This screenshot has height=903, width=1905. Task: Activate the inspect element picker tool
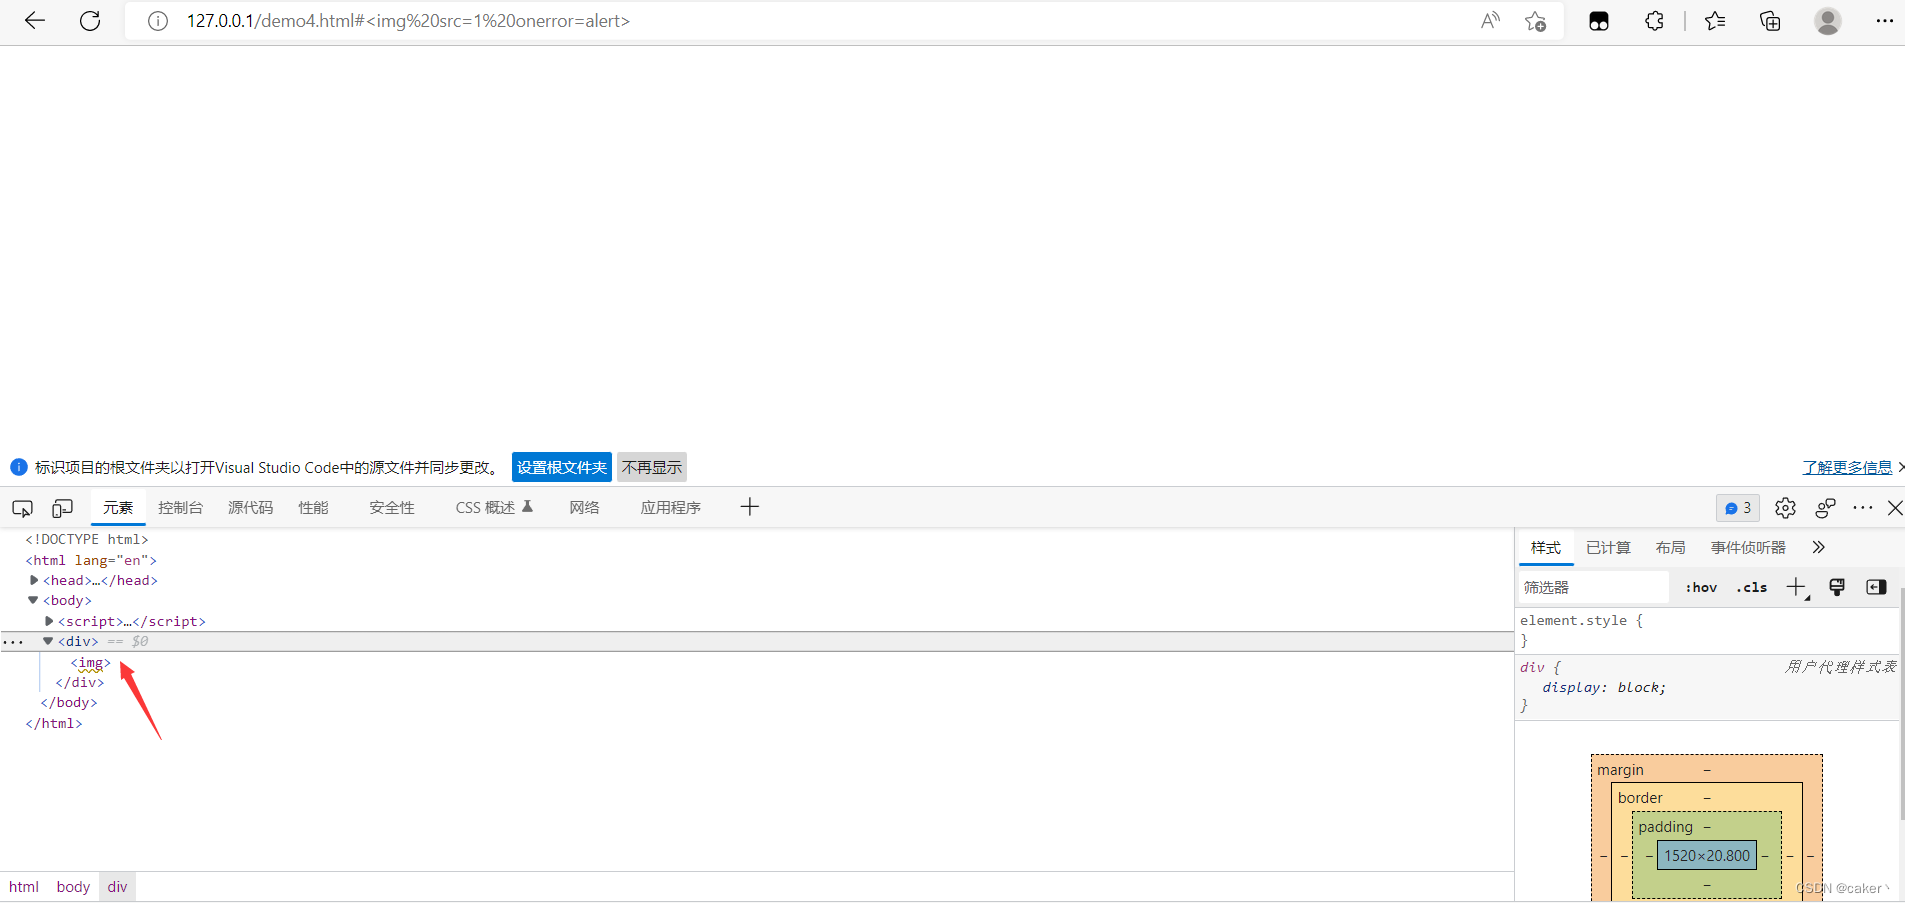pos(22,508)
